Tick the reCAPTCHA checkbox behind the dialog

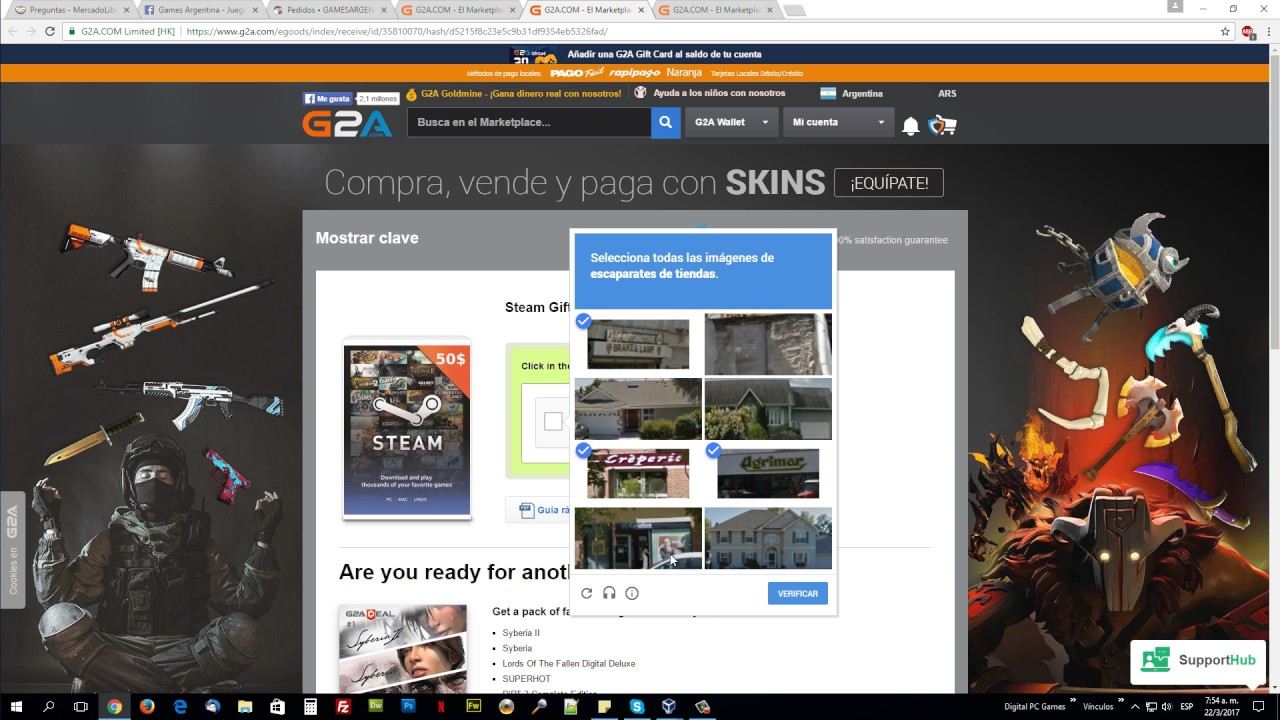click(x=553, y=422)
